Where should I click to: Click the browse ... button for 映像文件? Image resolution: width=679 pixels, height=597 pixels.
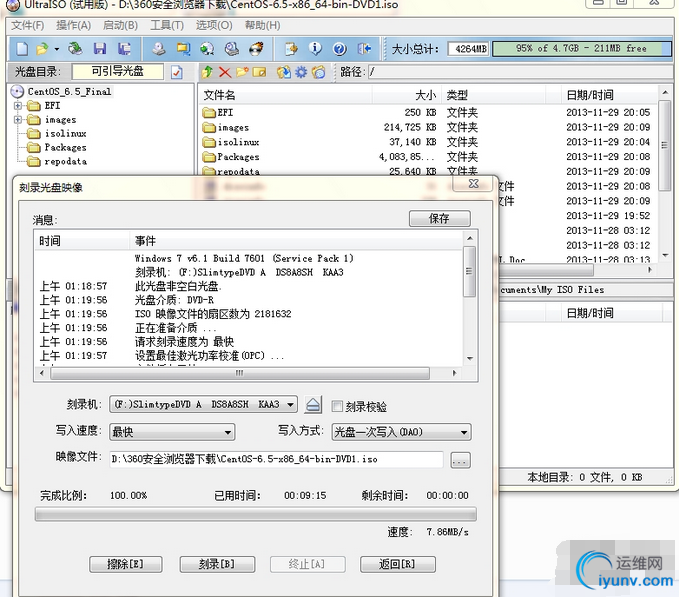tap(460, 460)
